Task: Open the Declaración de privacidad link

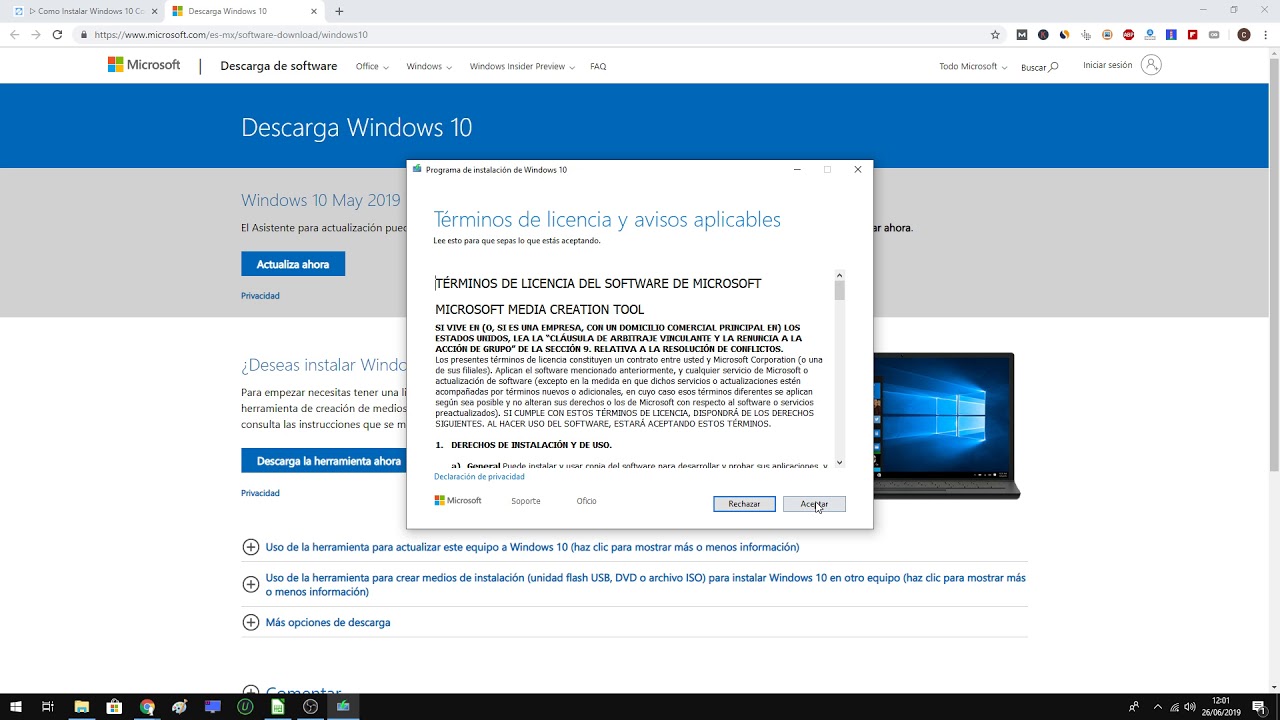Action: coord(479,477)
